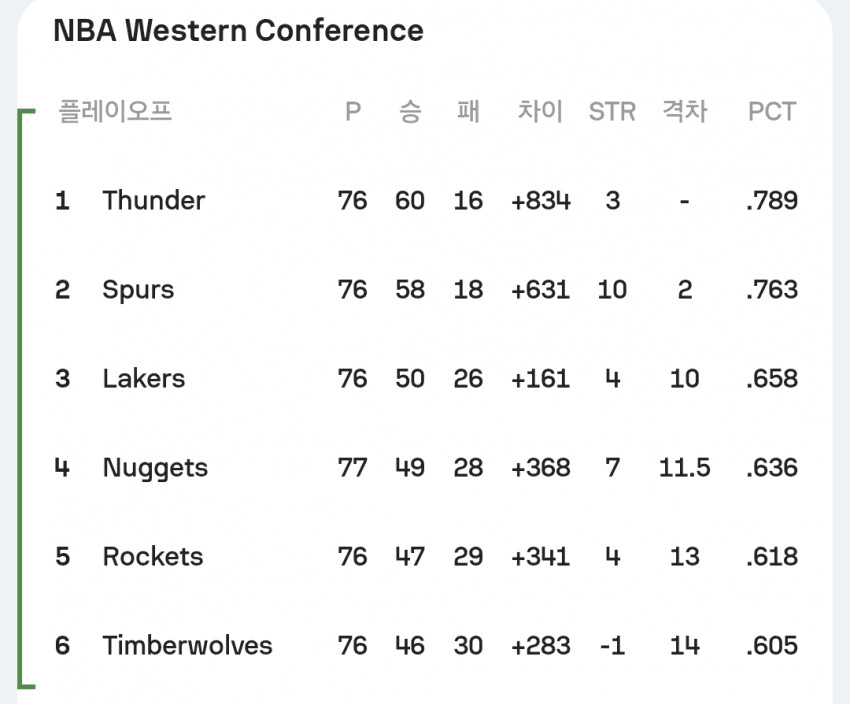Open the Spurs team page
The width and height of the screenshot is (850, 704).
pyautogui.click(x=138, y=290)
